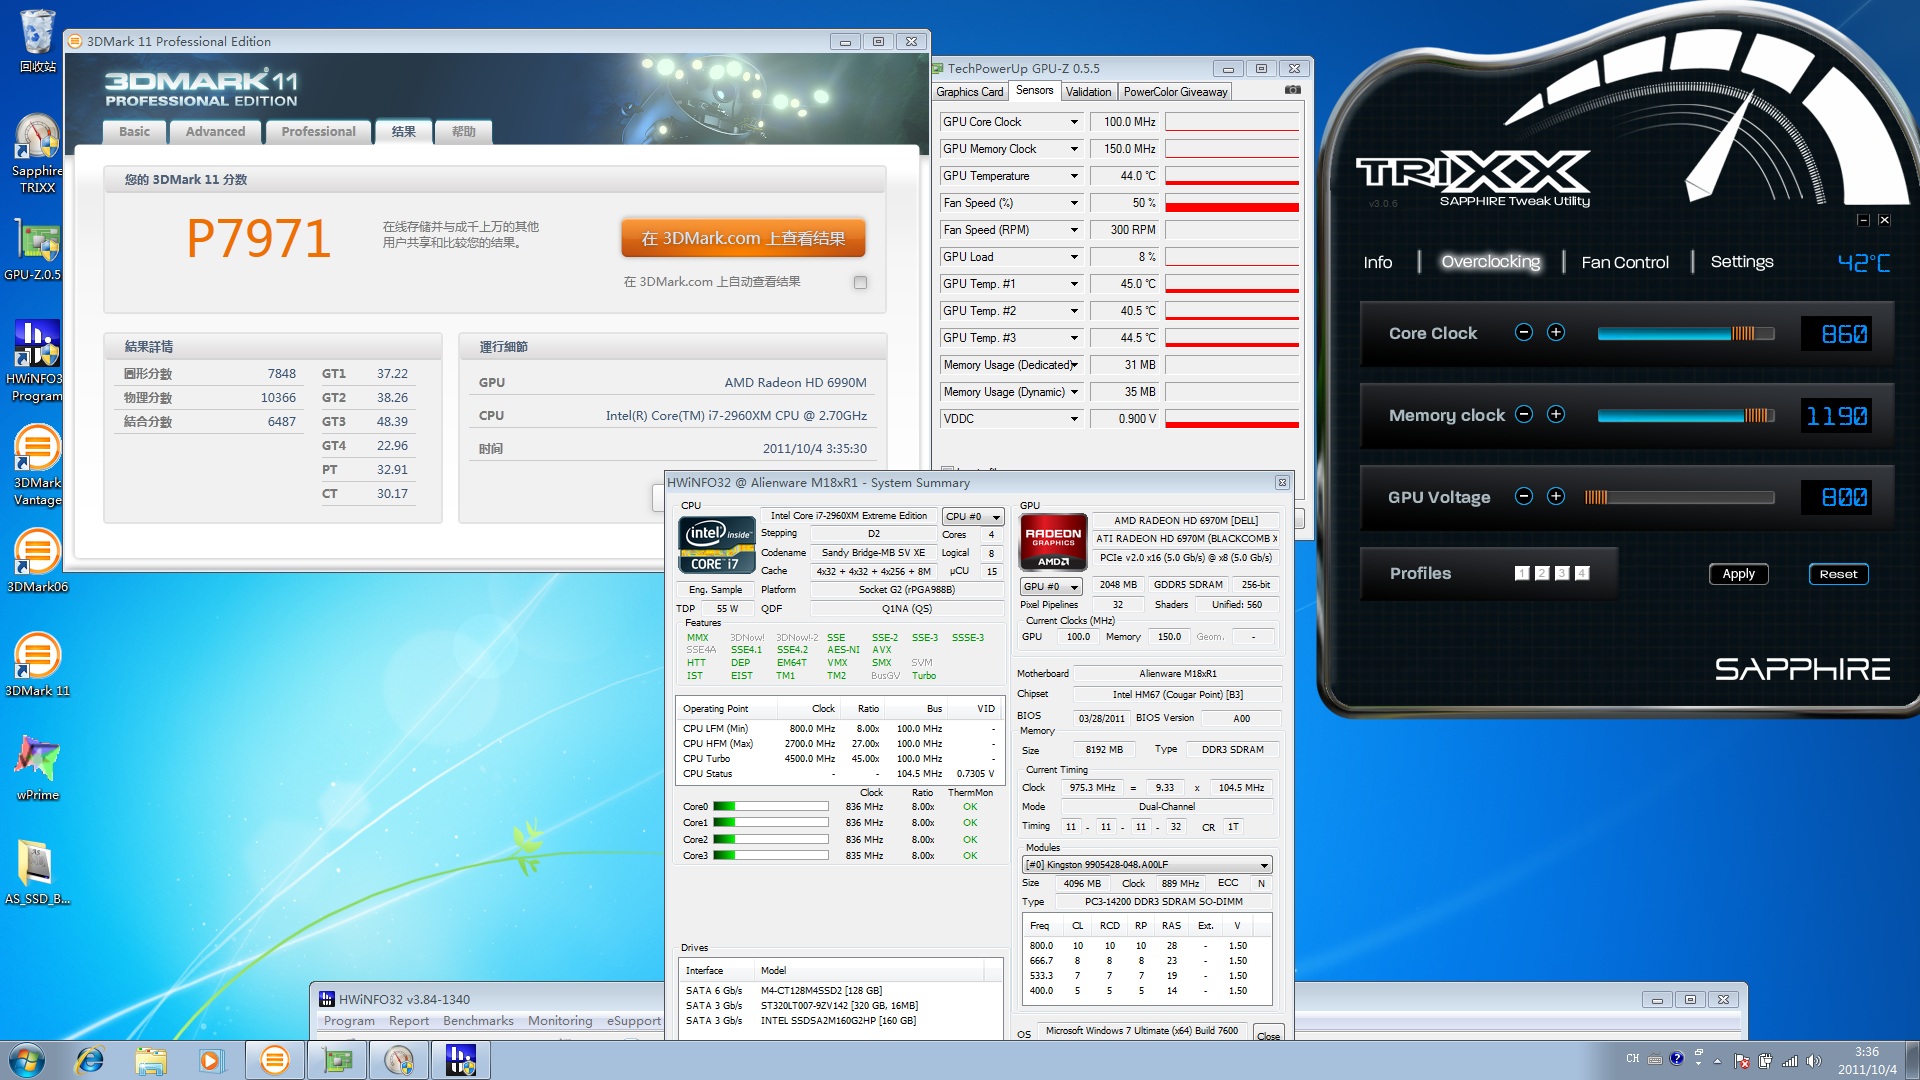Open the Recycle Bin desktop icon
The height and width of the screenshot is (1080, 1920).
[37, 42]
